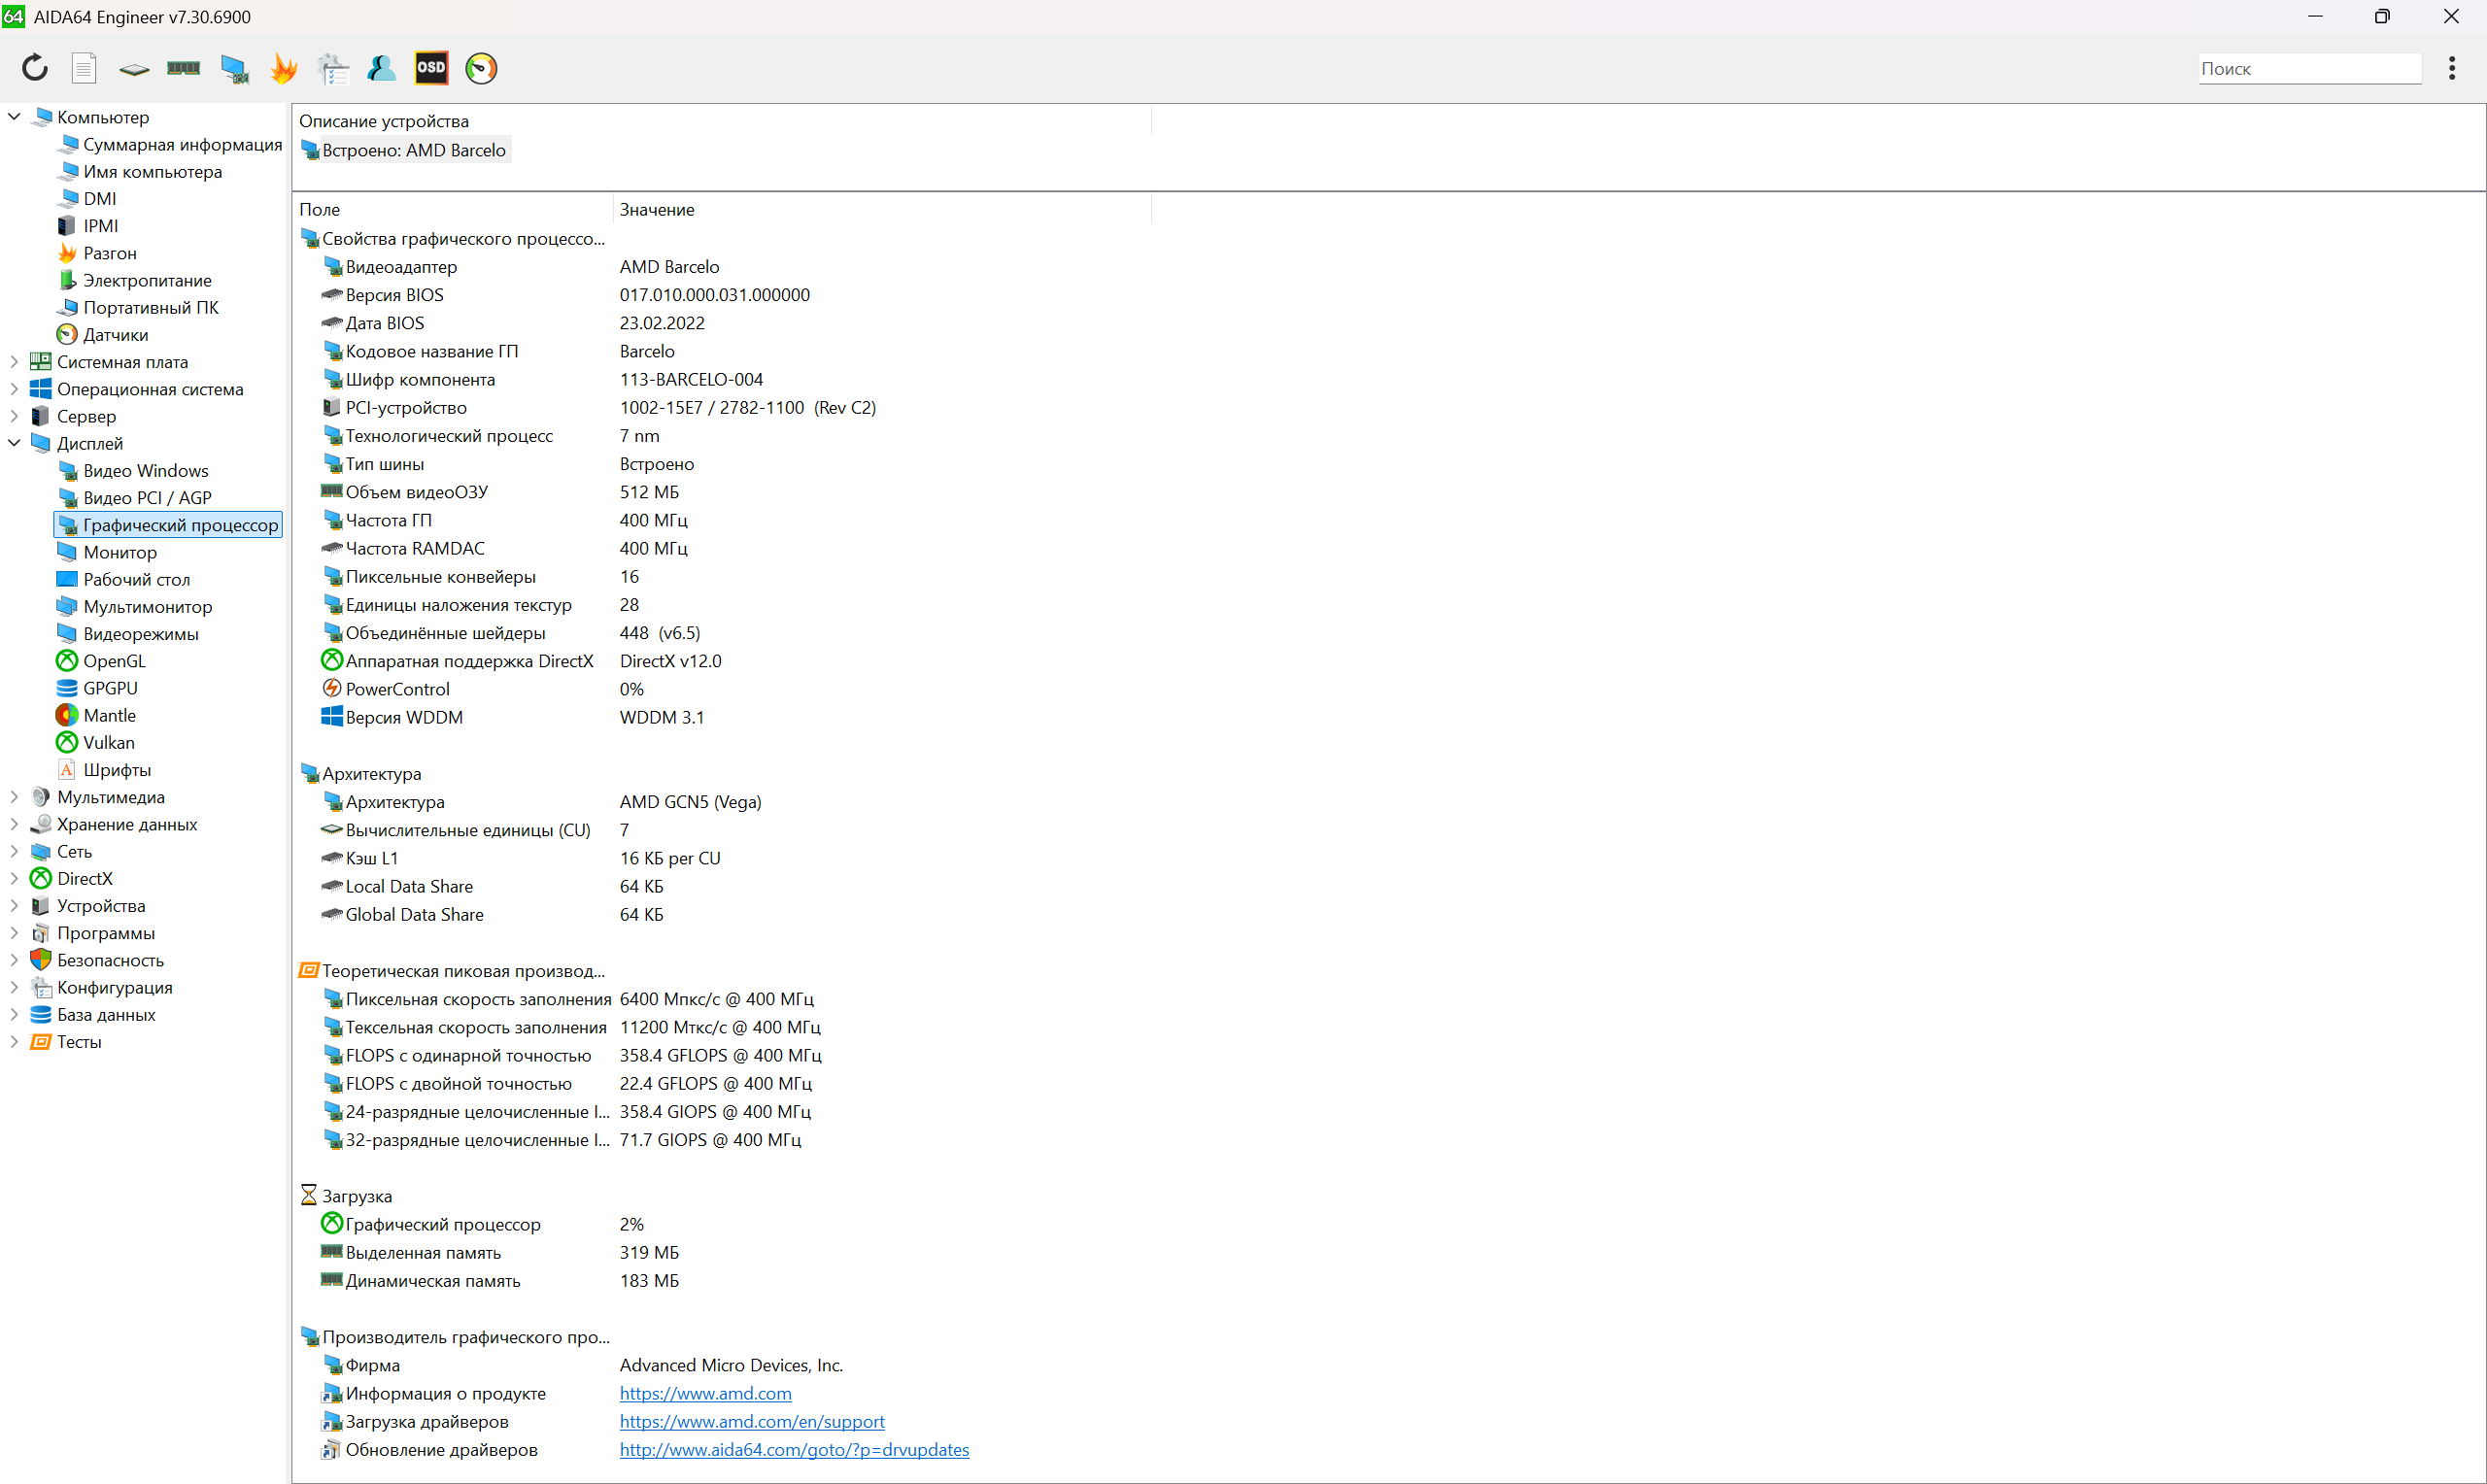Expand the Сеть tree node
2487x1484 pixels.
(x=14, y=851)
